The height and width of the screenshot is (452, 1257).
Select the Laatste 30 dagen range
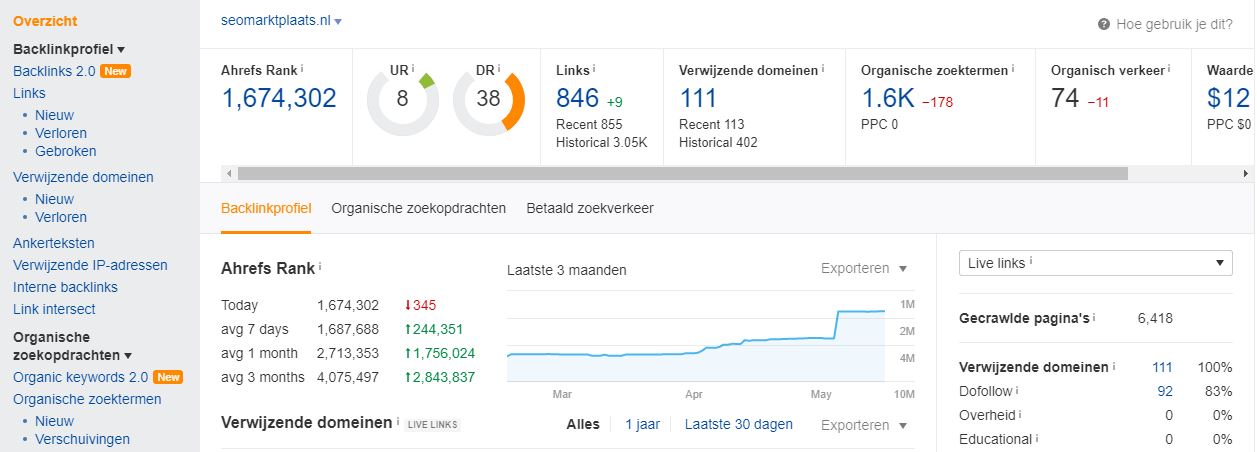(739, 424)
